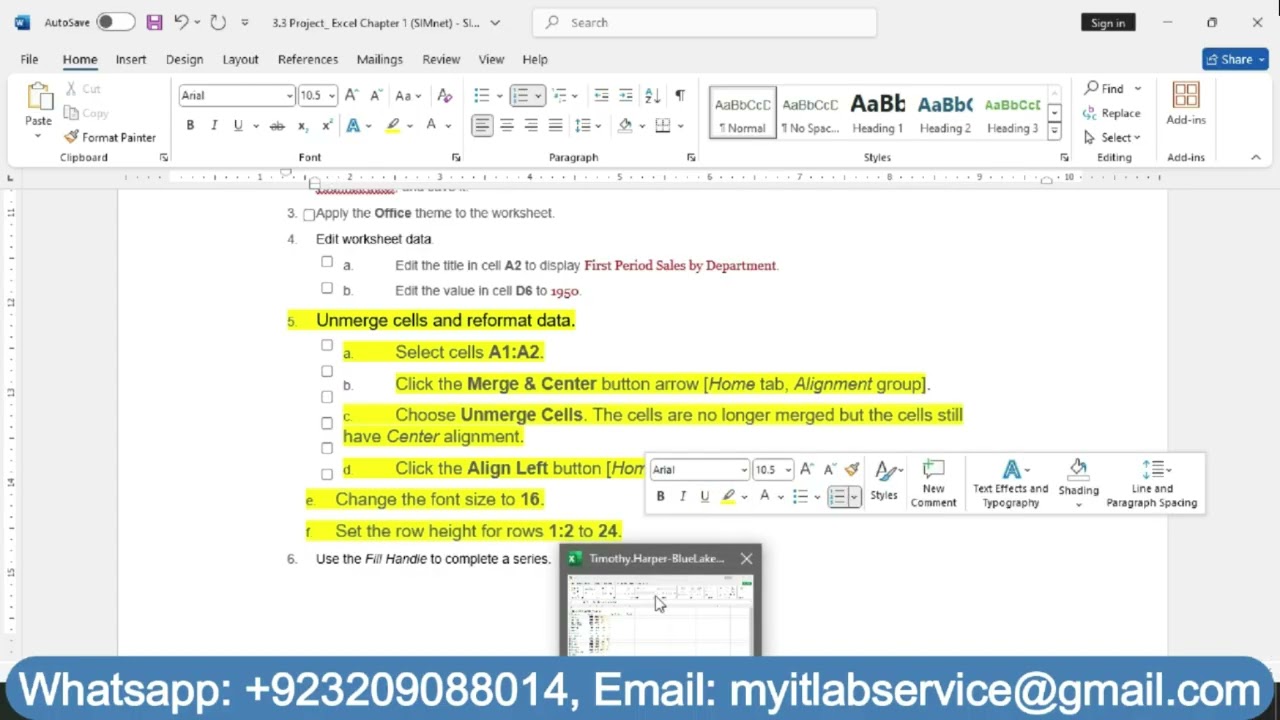
Task: Click Increase Indent icon in Paragraph group
Action: [x=626, y=95]
